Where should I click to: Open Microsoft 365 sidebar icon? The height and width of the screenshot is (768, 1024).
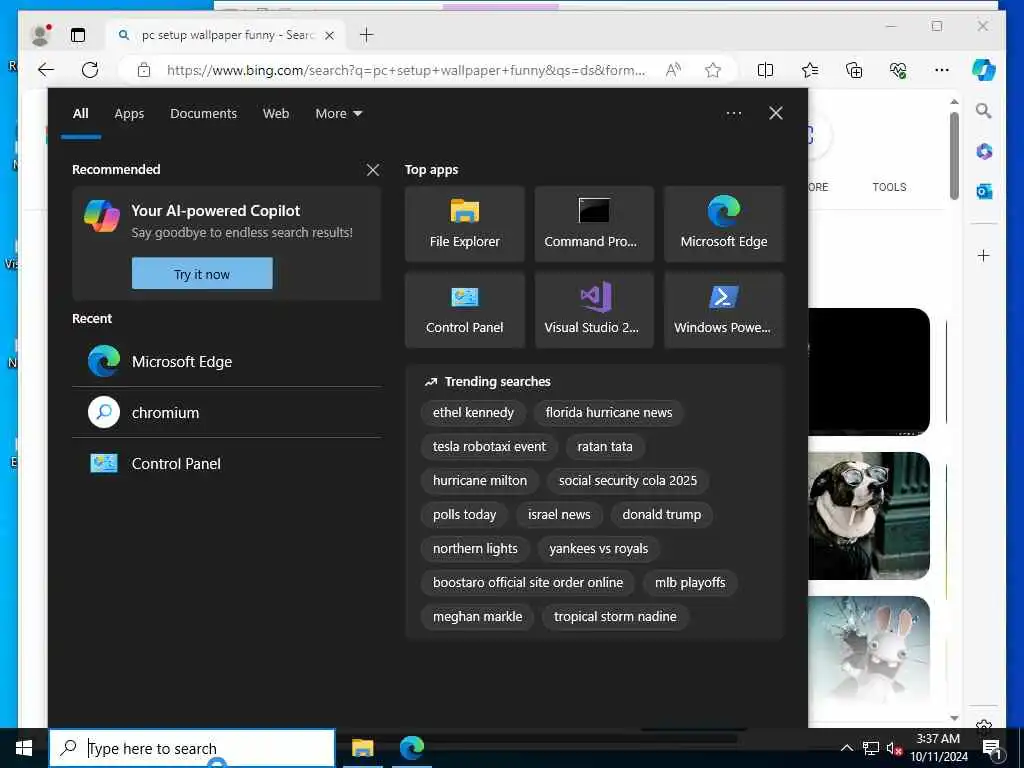[984, 152]
